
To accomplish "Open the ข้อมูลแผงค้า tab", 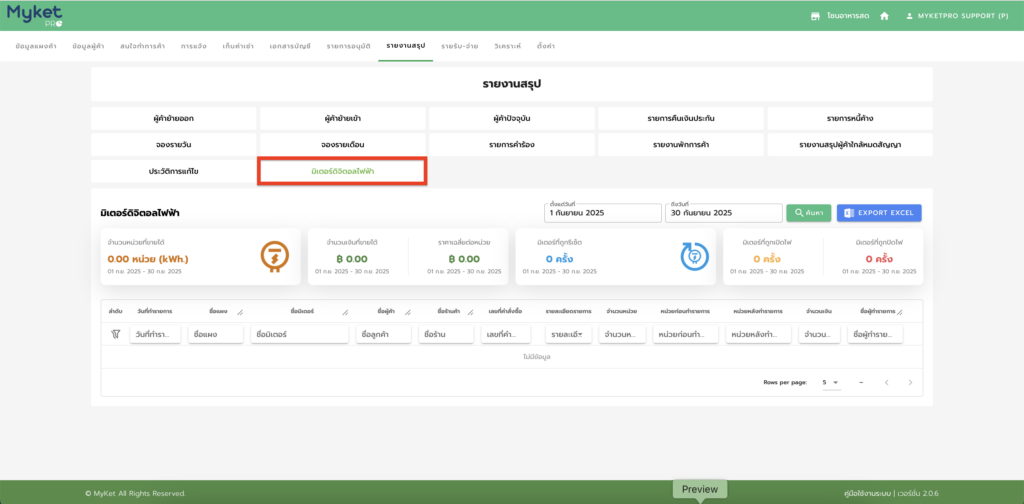I will click(x=35, y=46).
